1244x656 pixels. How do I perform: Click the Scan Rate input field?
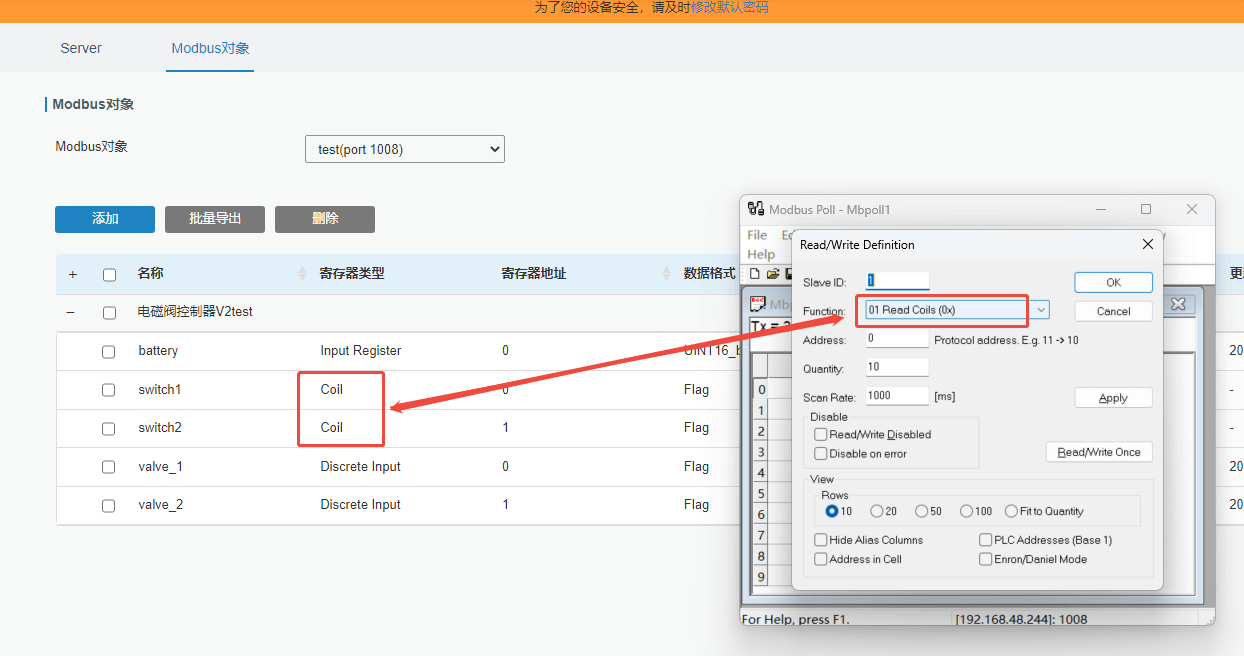[x=897, y=396]
